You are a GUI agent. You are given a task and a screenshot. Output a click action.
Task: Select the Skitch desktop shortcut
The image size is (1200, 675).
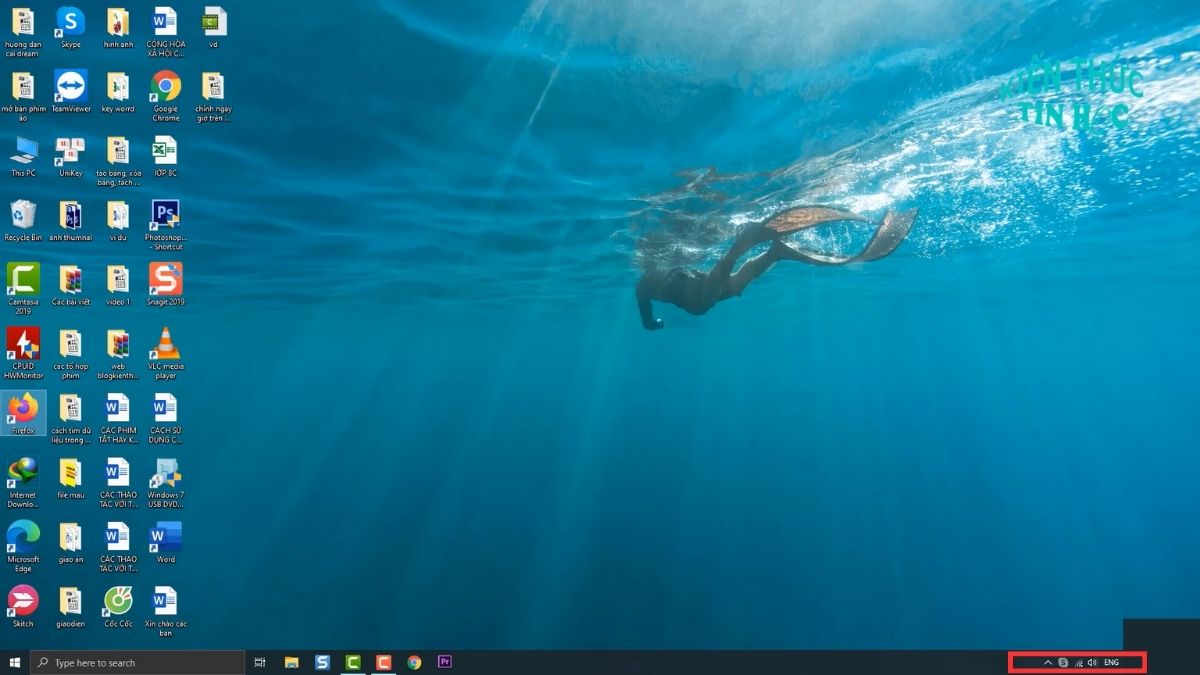[x=23, y=606]
